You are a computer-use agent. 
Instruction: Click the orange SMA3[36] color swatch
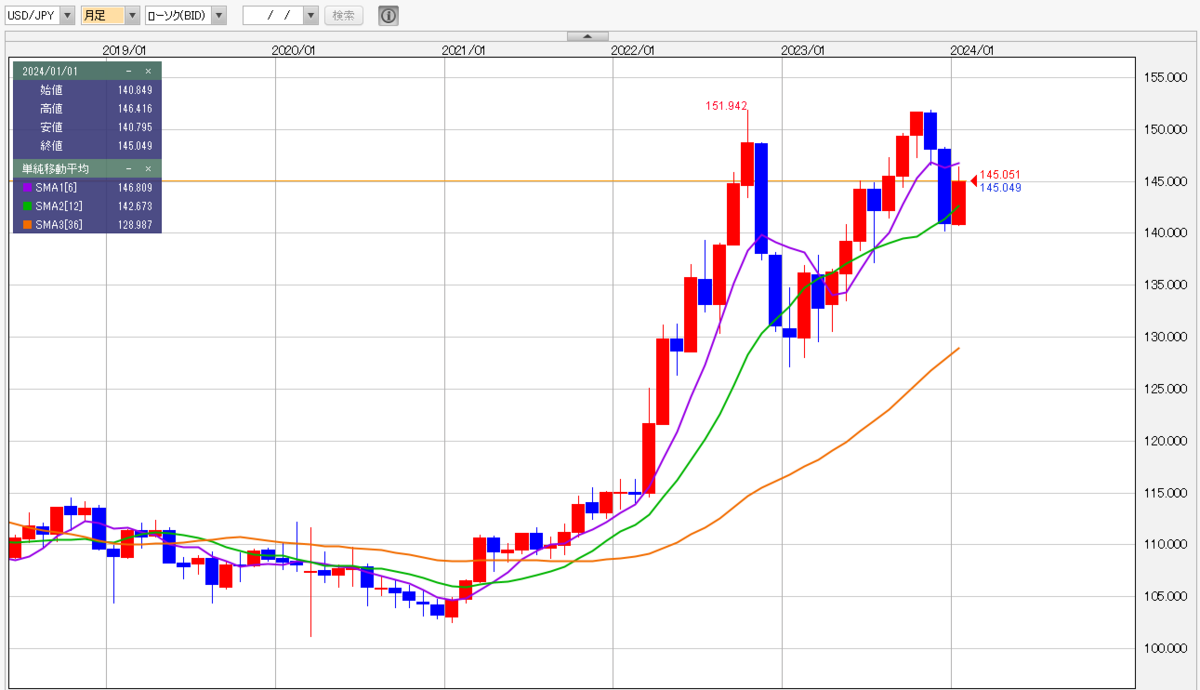[x=27, y=225]
